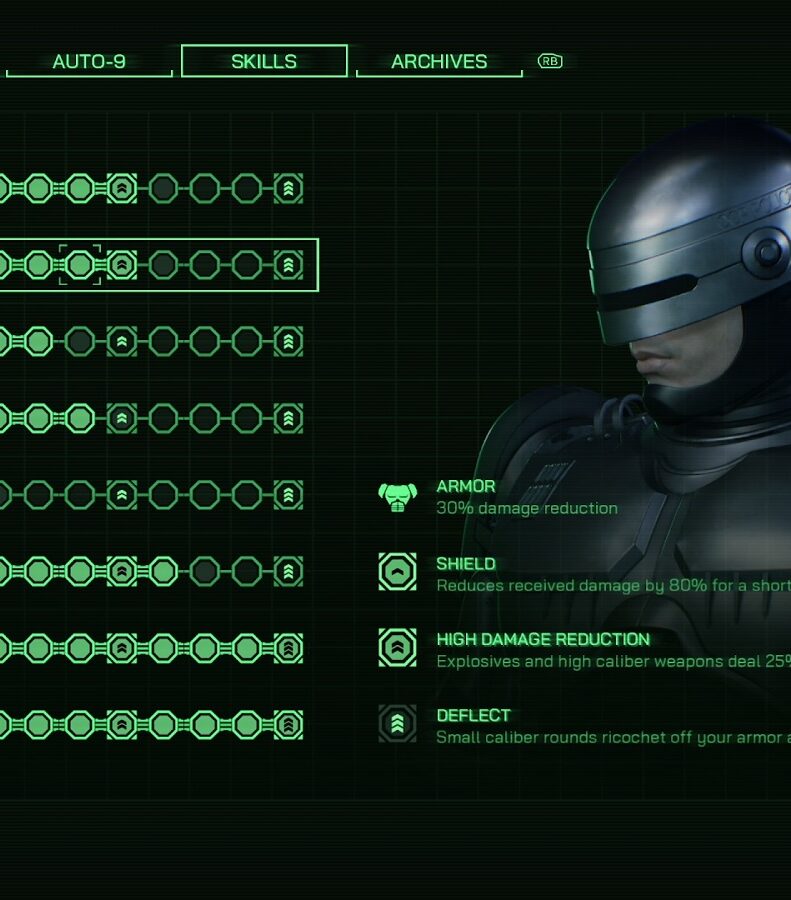The width and height of the screenshot is (791, 900).
Task: Select the High Damage Reduction perk icon in the list
Action: (x=397, y=647)
